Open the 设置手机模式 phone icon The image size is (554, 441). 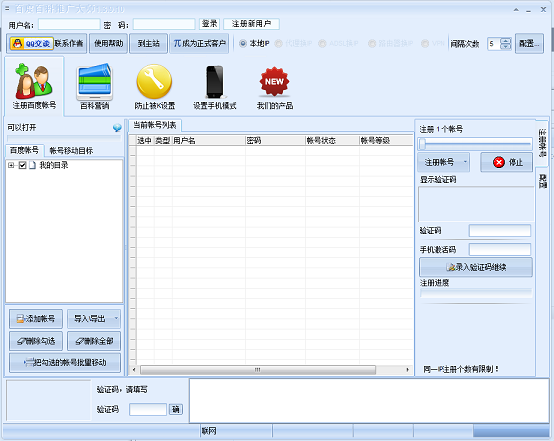tap(214, 82)
